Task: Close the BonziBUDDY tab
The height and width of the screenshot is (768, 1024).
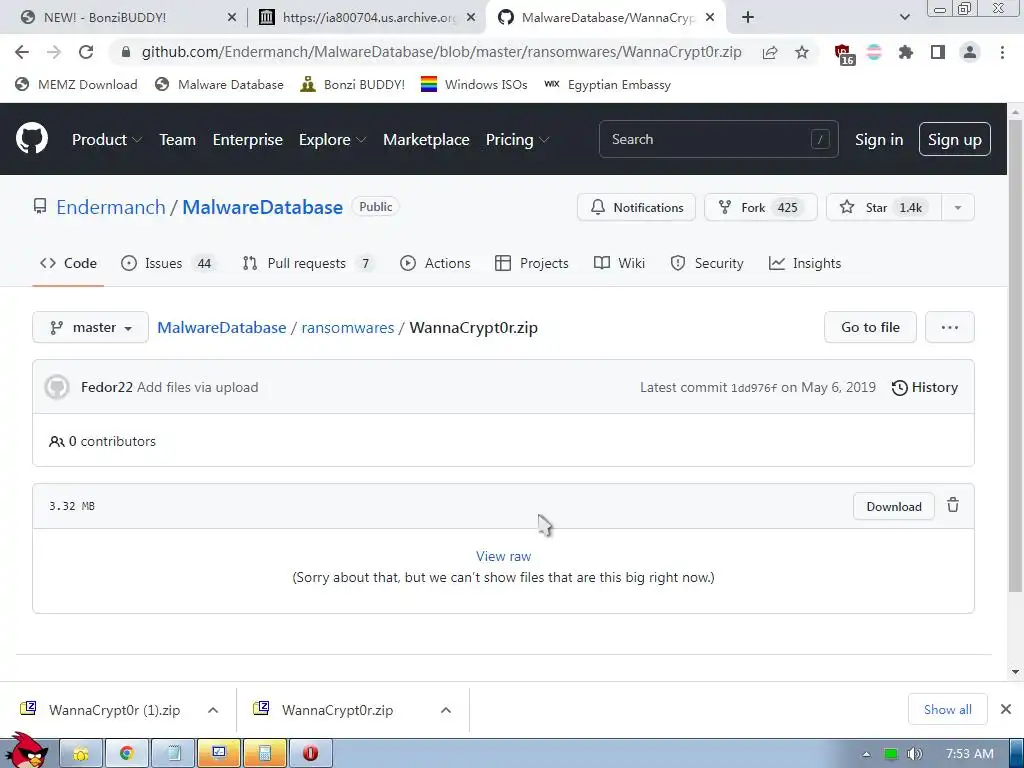Action: [232, 18]
